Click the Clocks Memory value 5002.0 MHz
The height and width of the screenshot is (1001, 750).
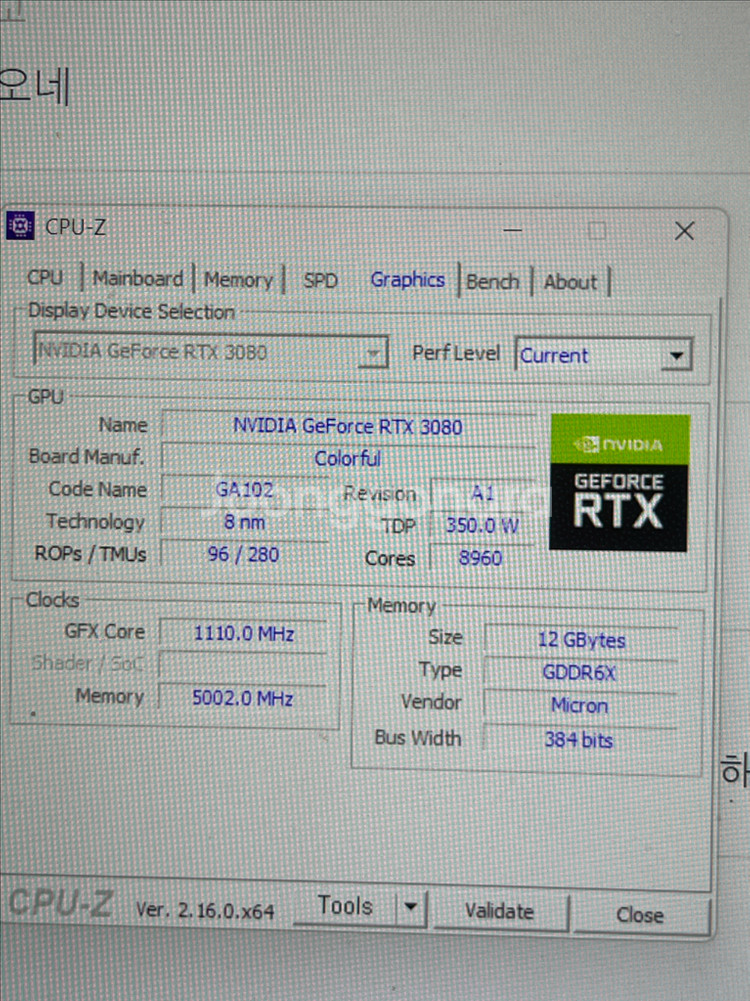(x=243, y=698)
